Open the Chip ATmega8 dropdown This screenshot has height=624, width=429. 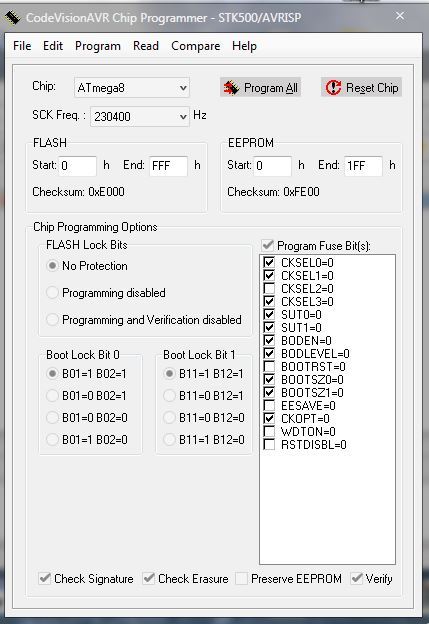point(132,88)
